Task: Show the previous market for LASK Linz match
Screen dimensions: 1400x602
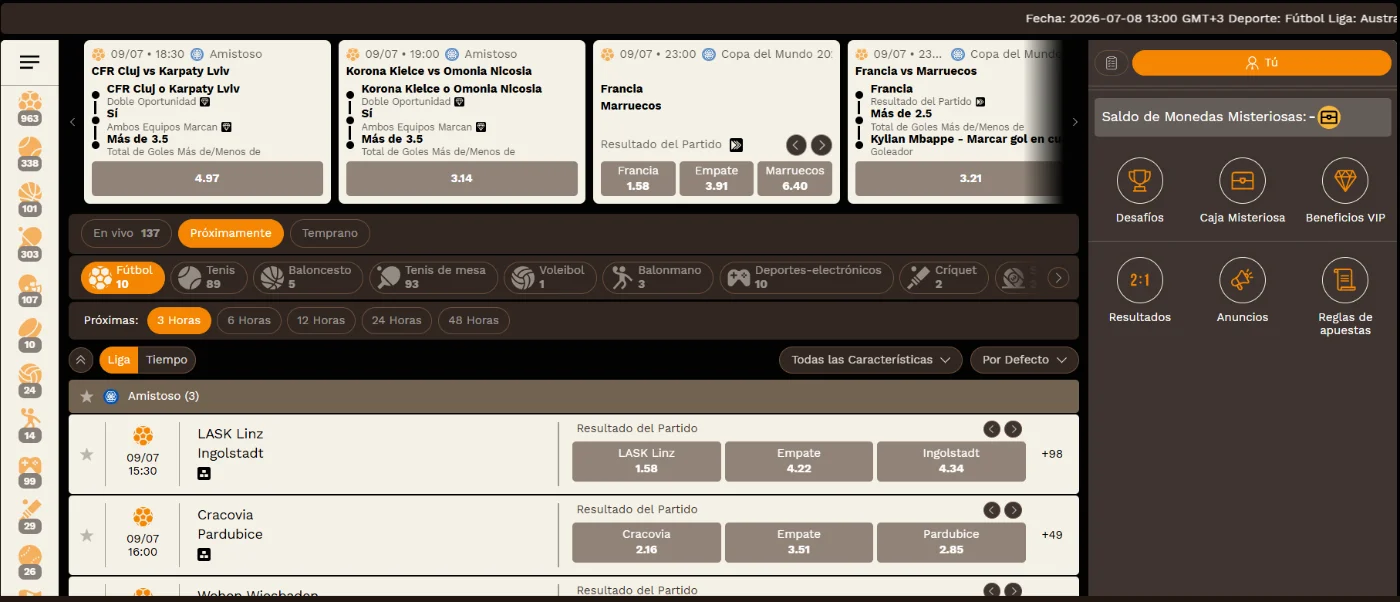Action: click(x=992, y=429)
